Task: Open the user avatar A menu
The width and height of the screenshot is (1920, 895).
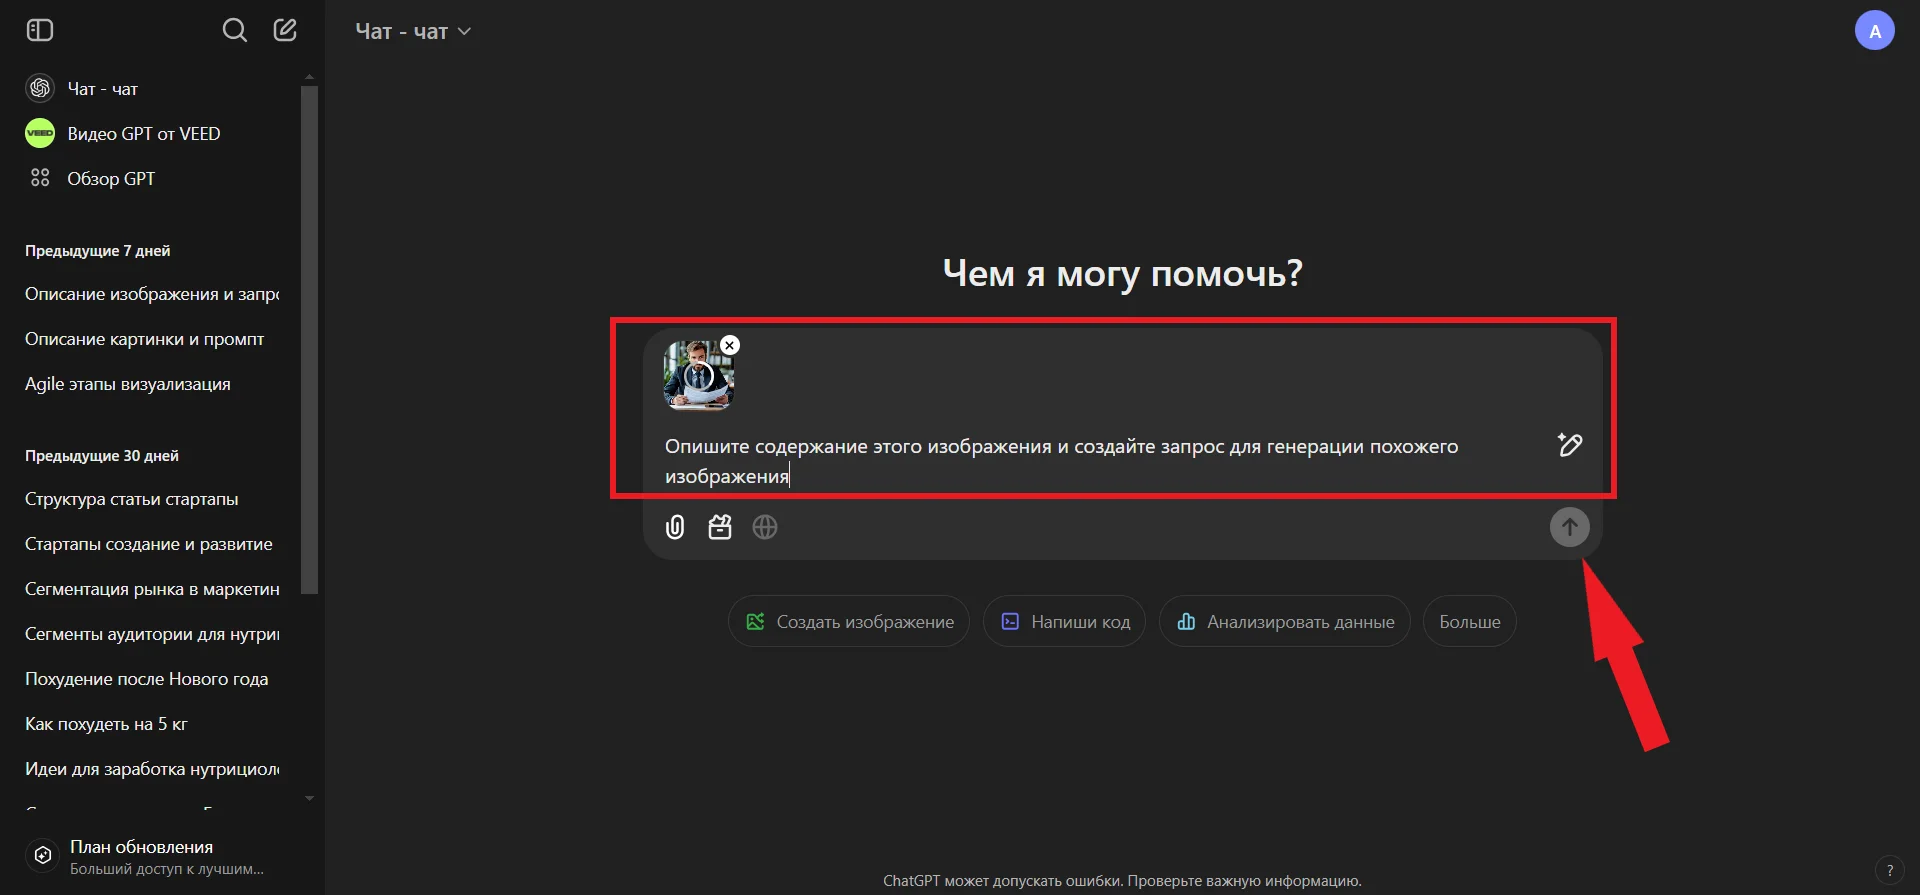Action: [x=1874, y=31]
